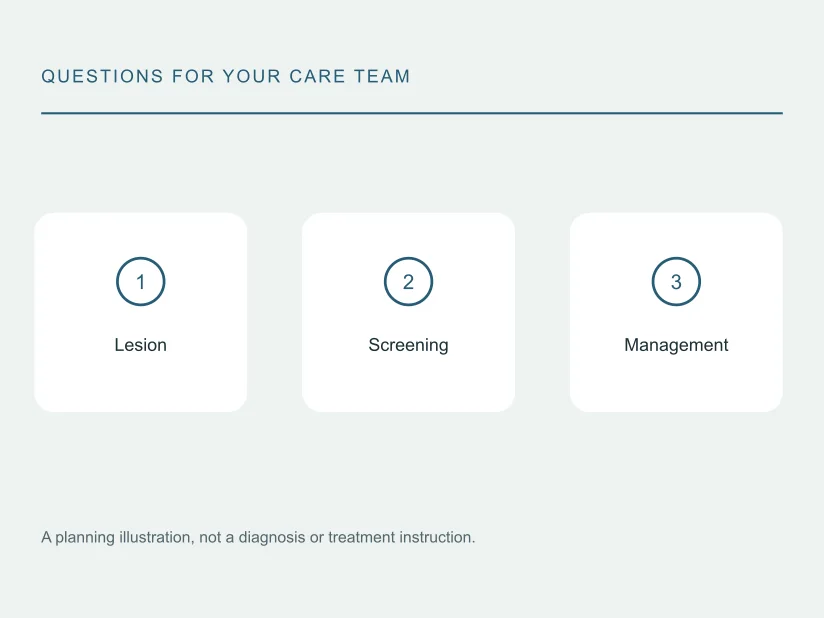Screen dimensions: 824x618
Task: Click the circled number 1 icon
Action: tap(140, 282)
